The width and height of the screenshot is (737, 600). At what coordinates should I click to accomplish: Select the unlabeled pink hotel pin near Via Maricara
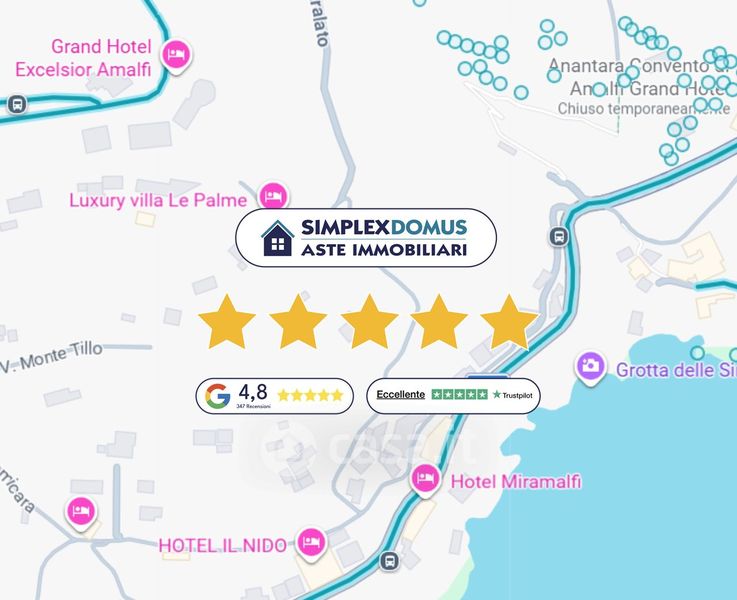[x=81, y=513]
